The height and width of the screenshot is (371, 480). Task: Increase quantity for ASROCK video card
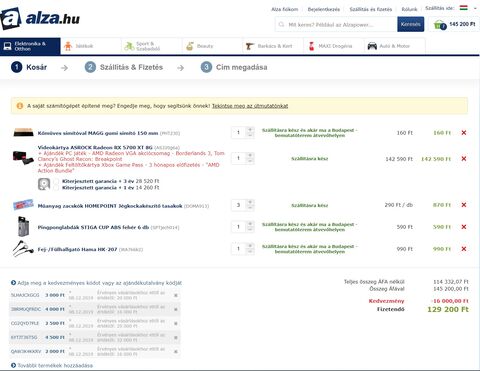[x=250, y=155]
